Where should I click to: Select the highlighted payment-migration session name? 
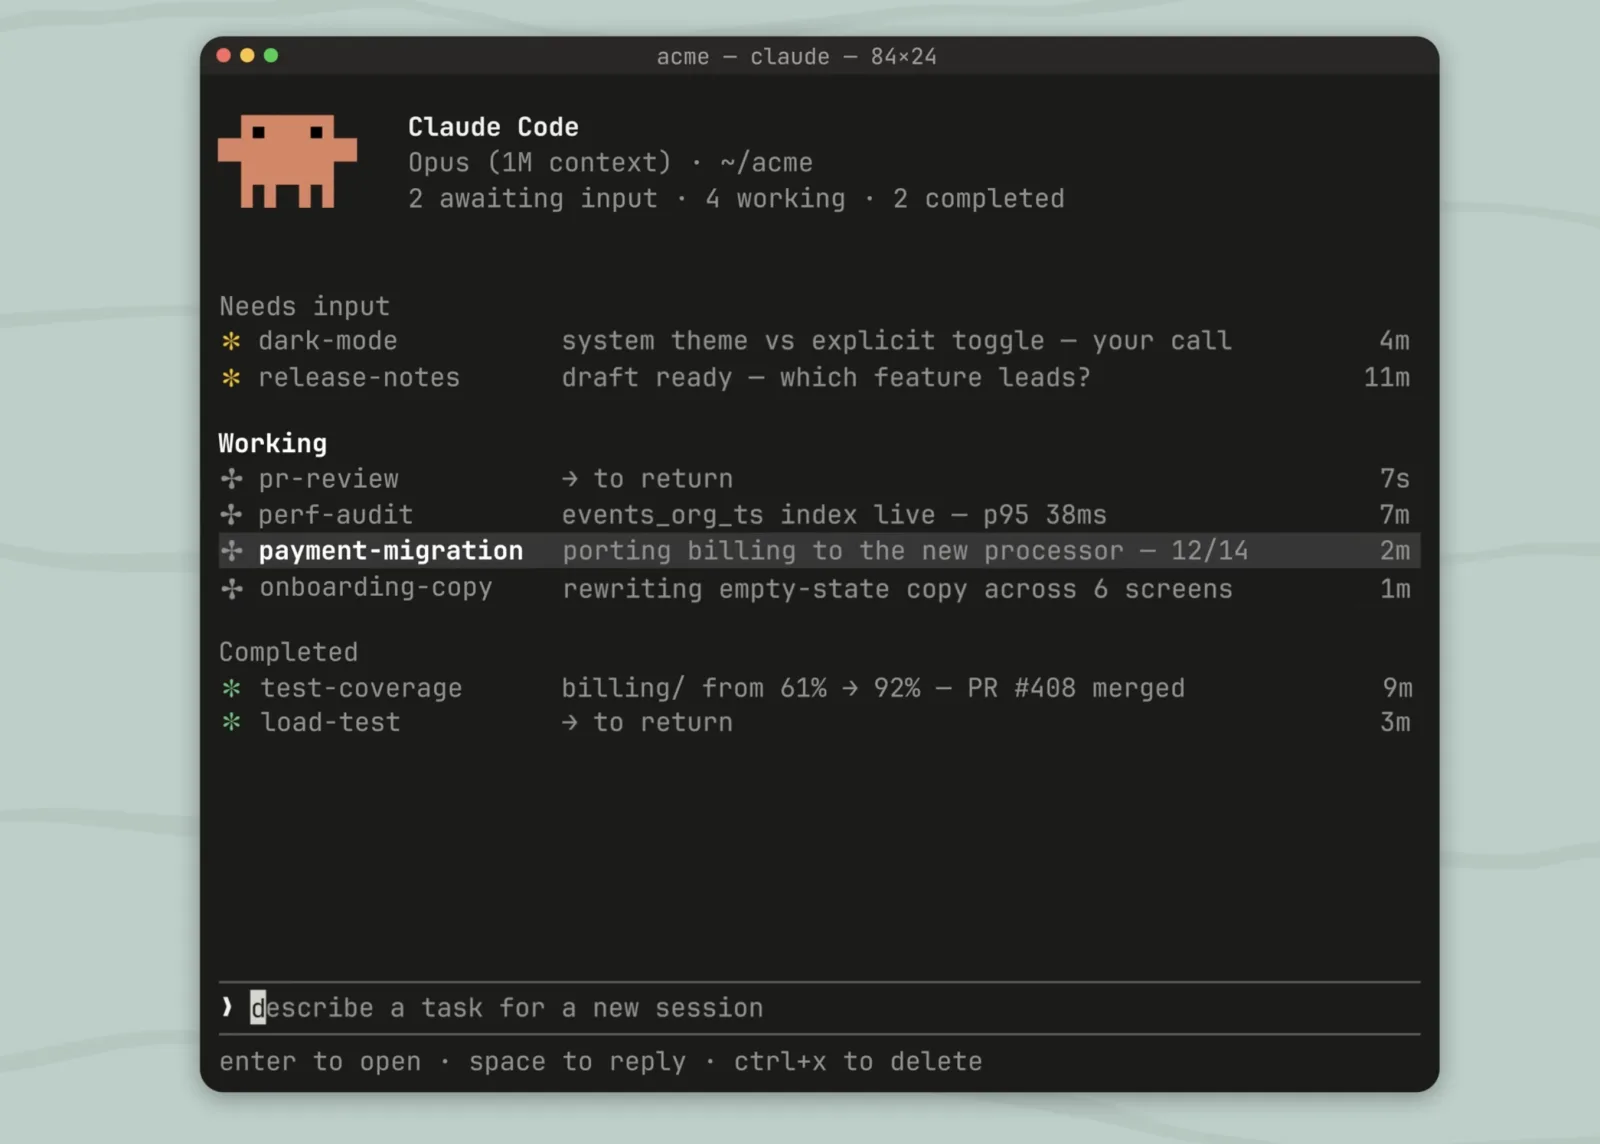[391, 551]
